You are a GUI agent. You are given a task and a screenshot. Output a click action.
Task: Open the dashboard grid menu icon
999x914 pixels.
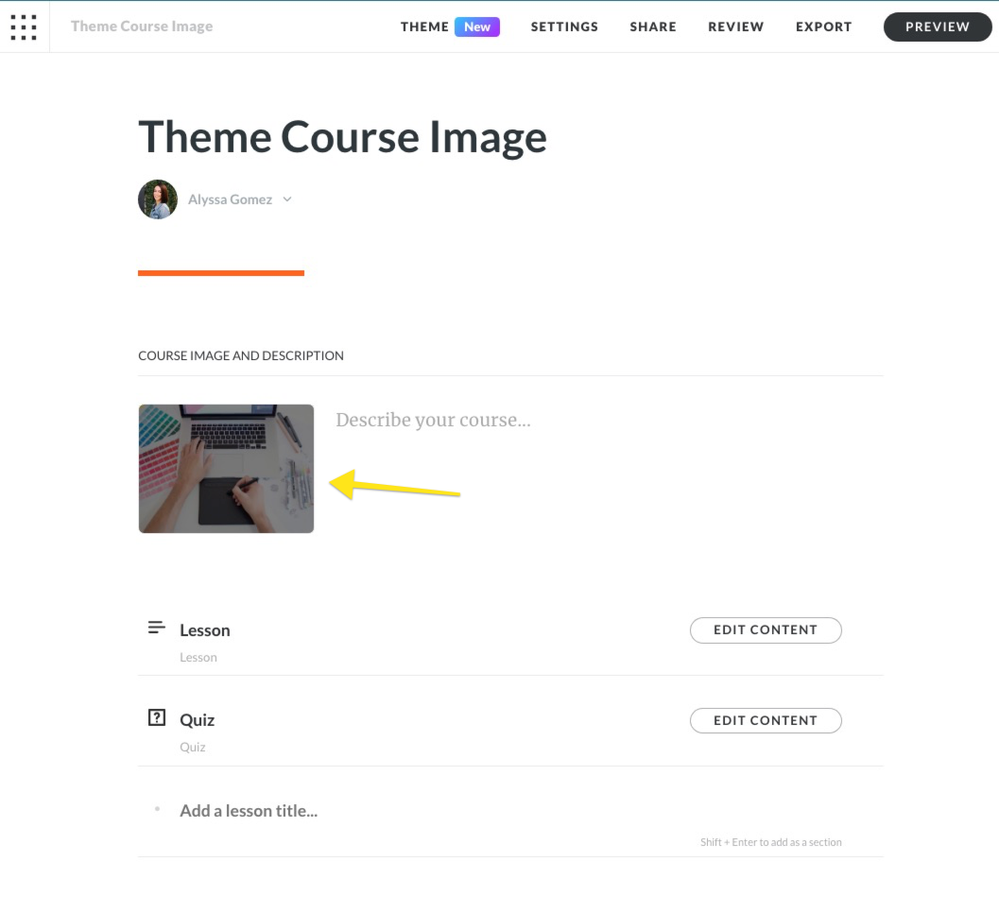click(23, 27)
